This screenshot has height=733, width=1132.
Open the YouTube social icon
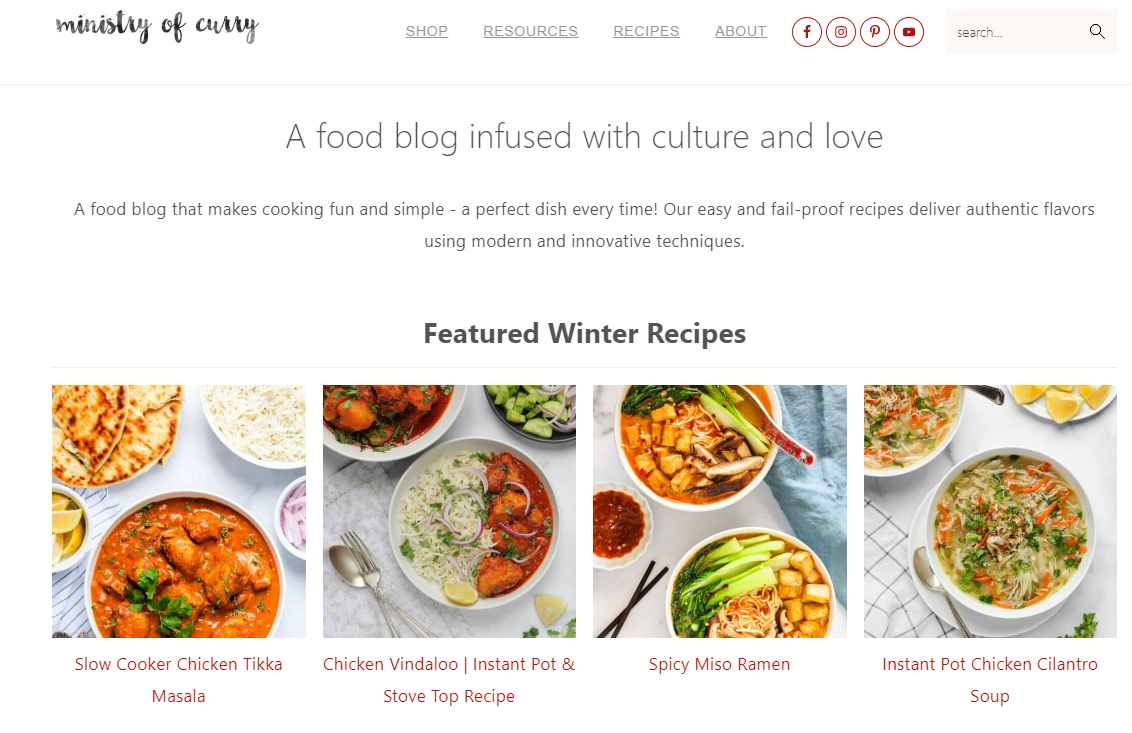908,32
